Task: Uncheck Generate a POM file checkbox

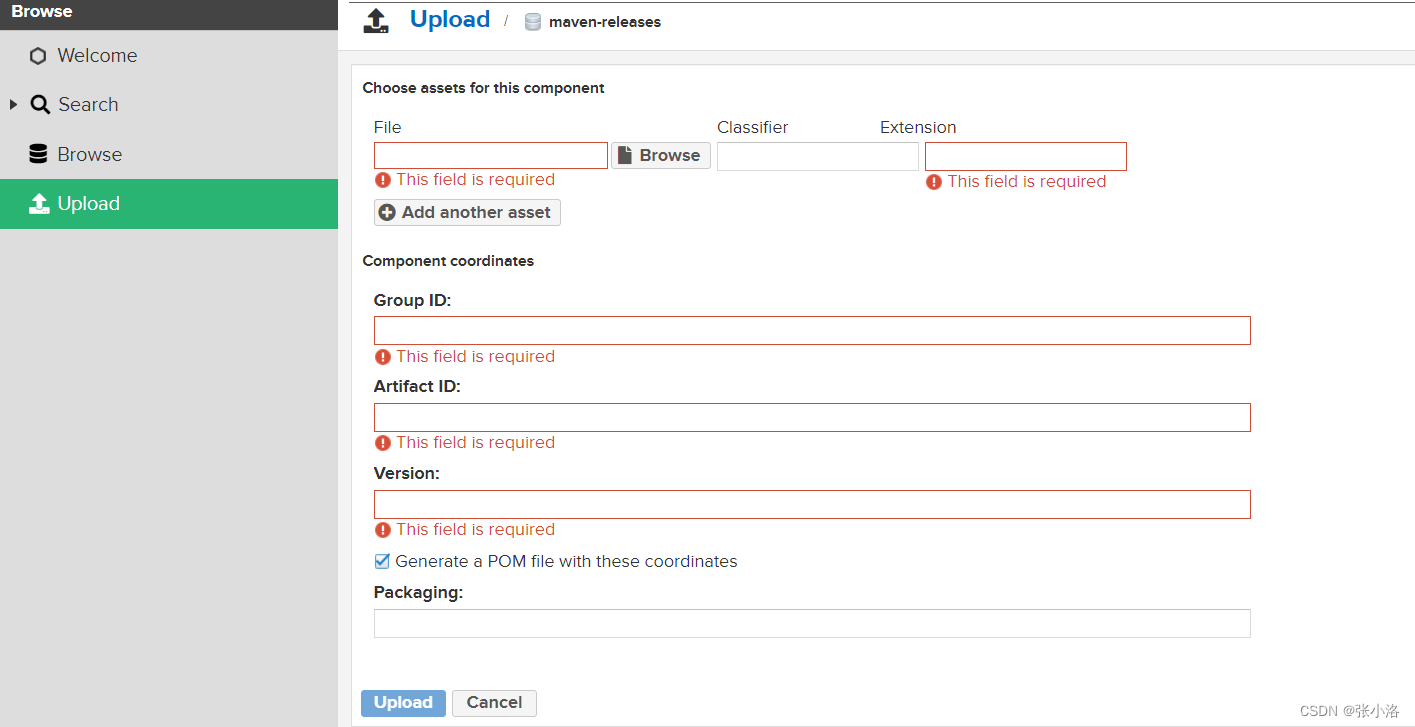Action: [382, 562]
